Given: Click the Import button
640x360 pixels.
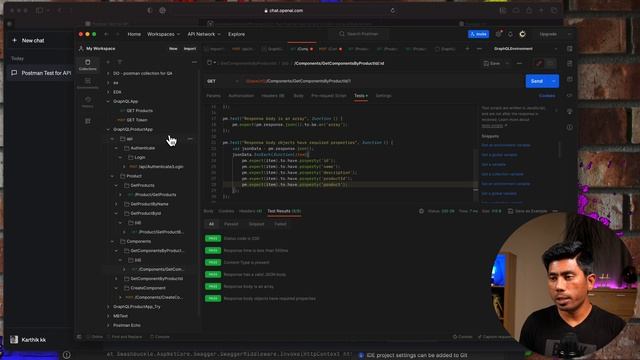Looking at the screenshot, I should tap(190, 49).
